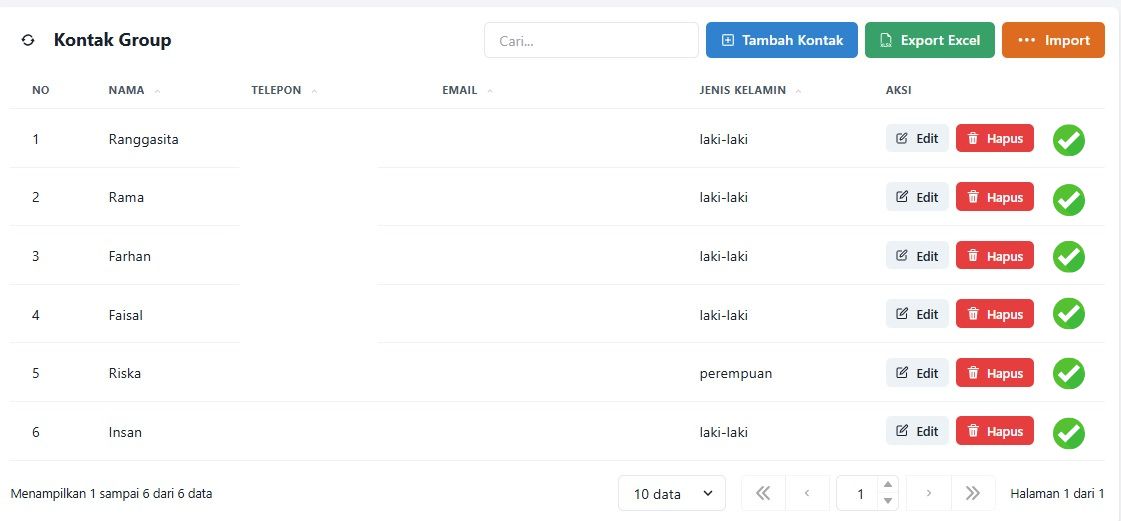Screen dimensions: 1121x521
Task: Click the refresh icon beside Kontak Group
Action: (x=28, y=40)
